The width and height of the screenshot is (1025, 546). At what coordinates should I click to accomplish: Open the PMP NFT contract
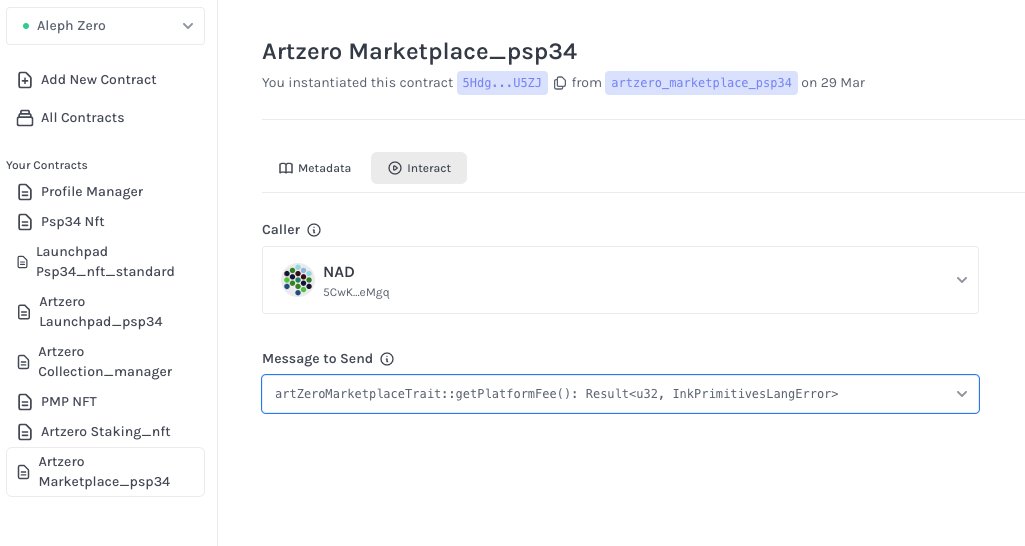pyautogui.click(x=69, y=401)
